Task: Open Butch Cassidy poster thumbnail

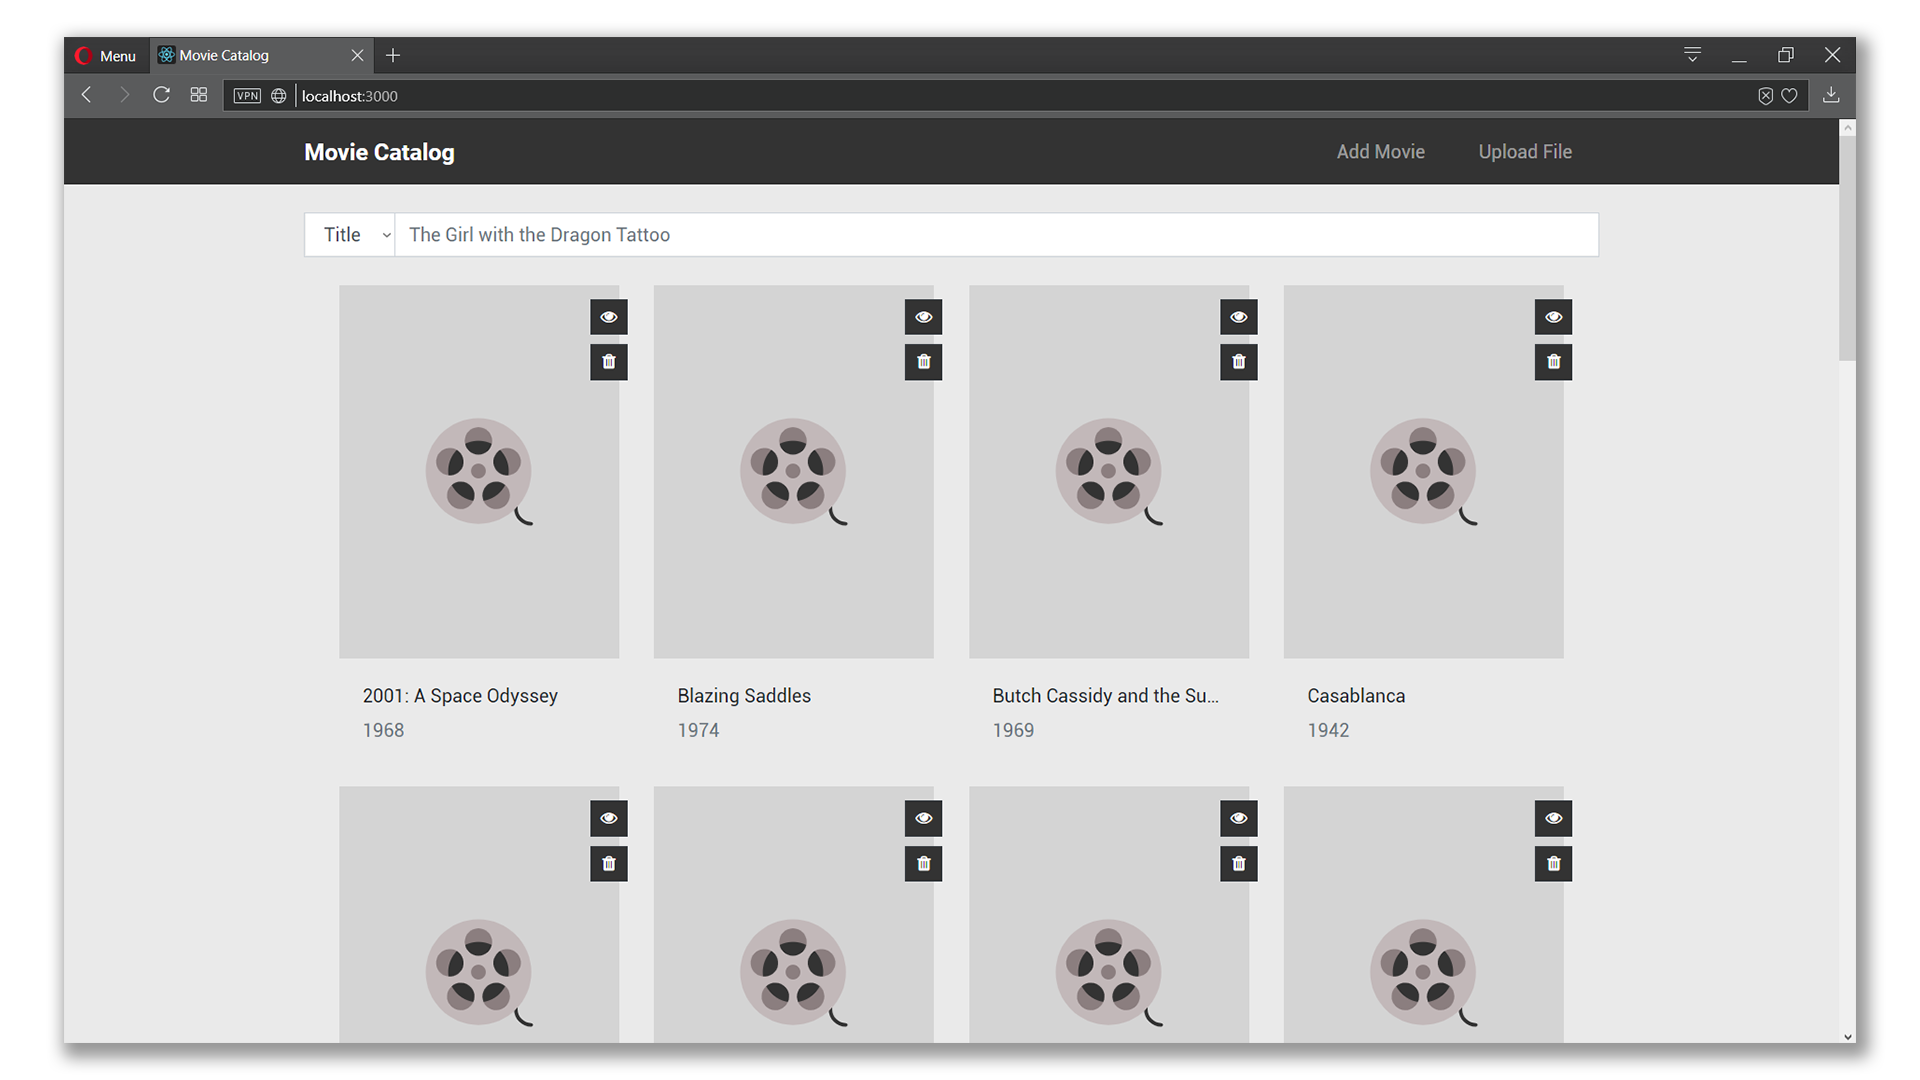Action: pyautogui.click(x=1108, y=471)
